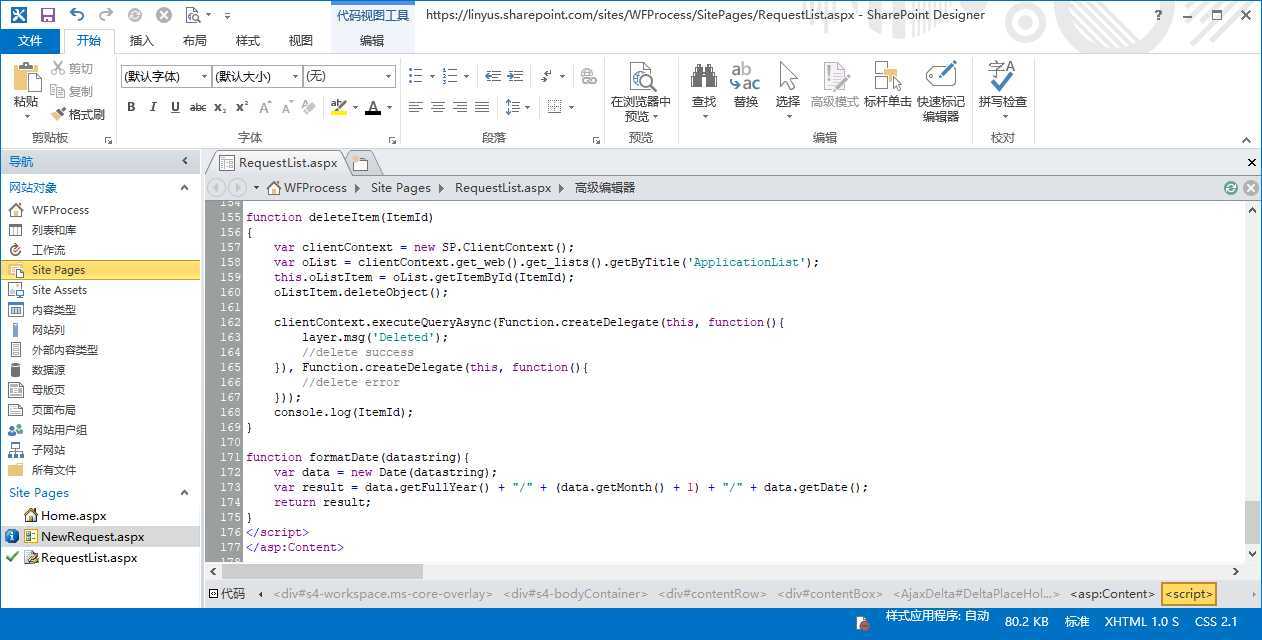
Task: Click the text highlight color swatch
Action: click(338, 107)
